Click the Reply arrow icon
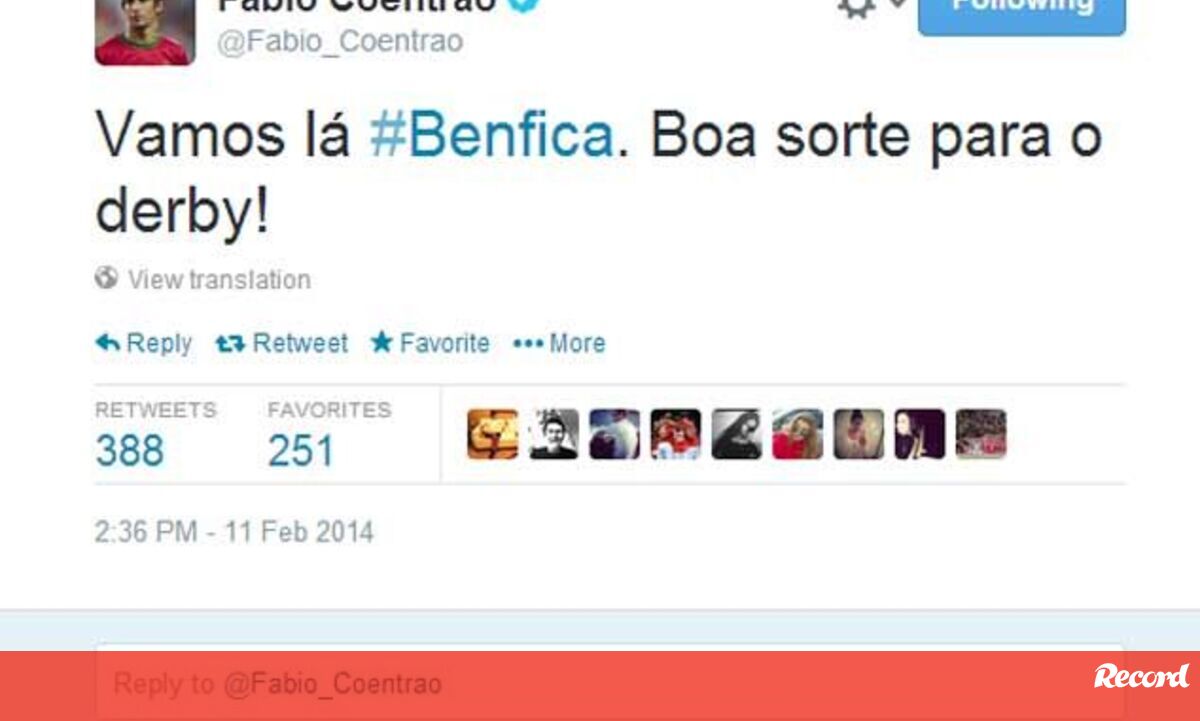 pos(107,343)
